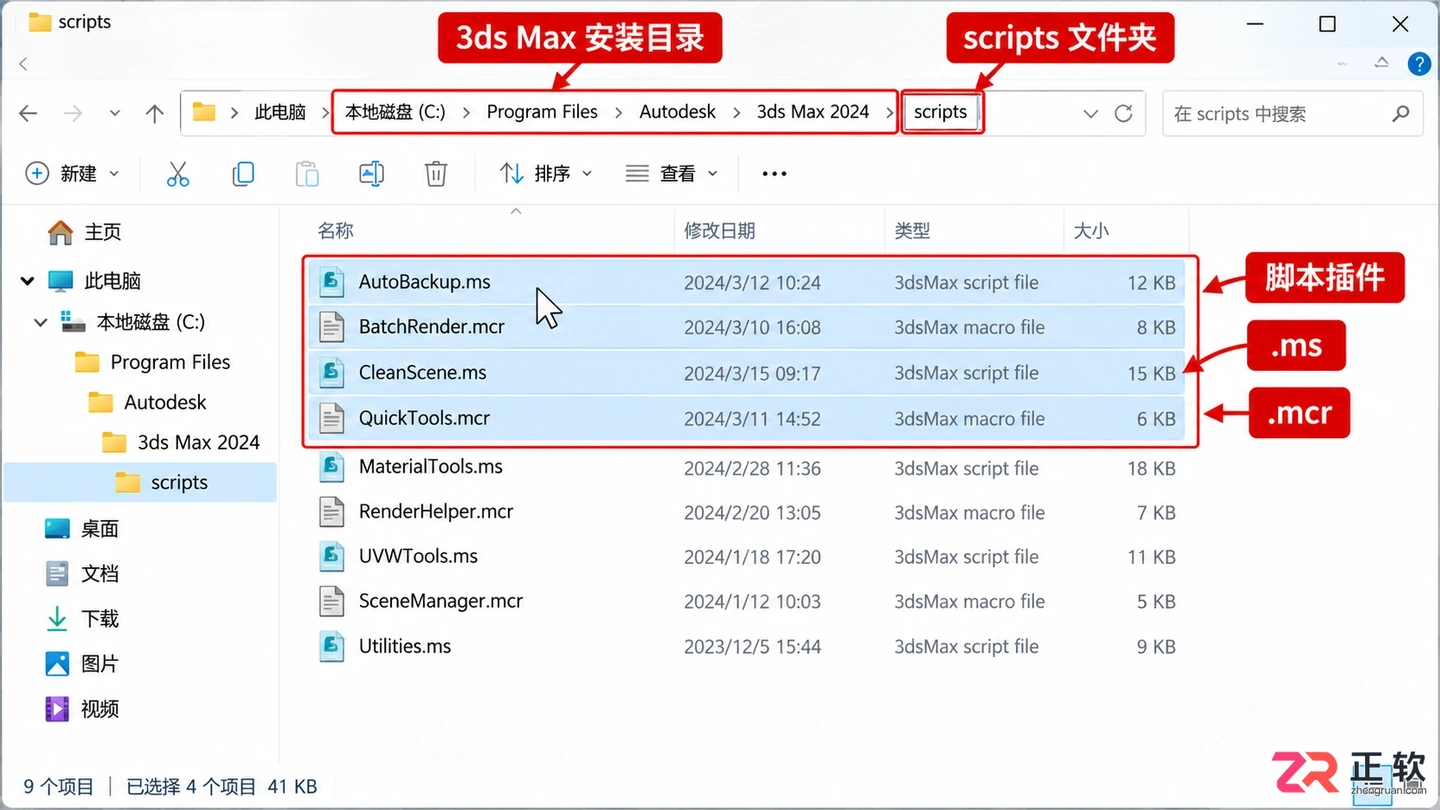The image size is (1440, 810).
Task: Click the 2024/3/15 09:17 date cell
Action: pos(752,373)
